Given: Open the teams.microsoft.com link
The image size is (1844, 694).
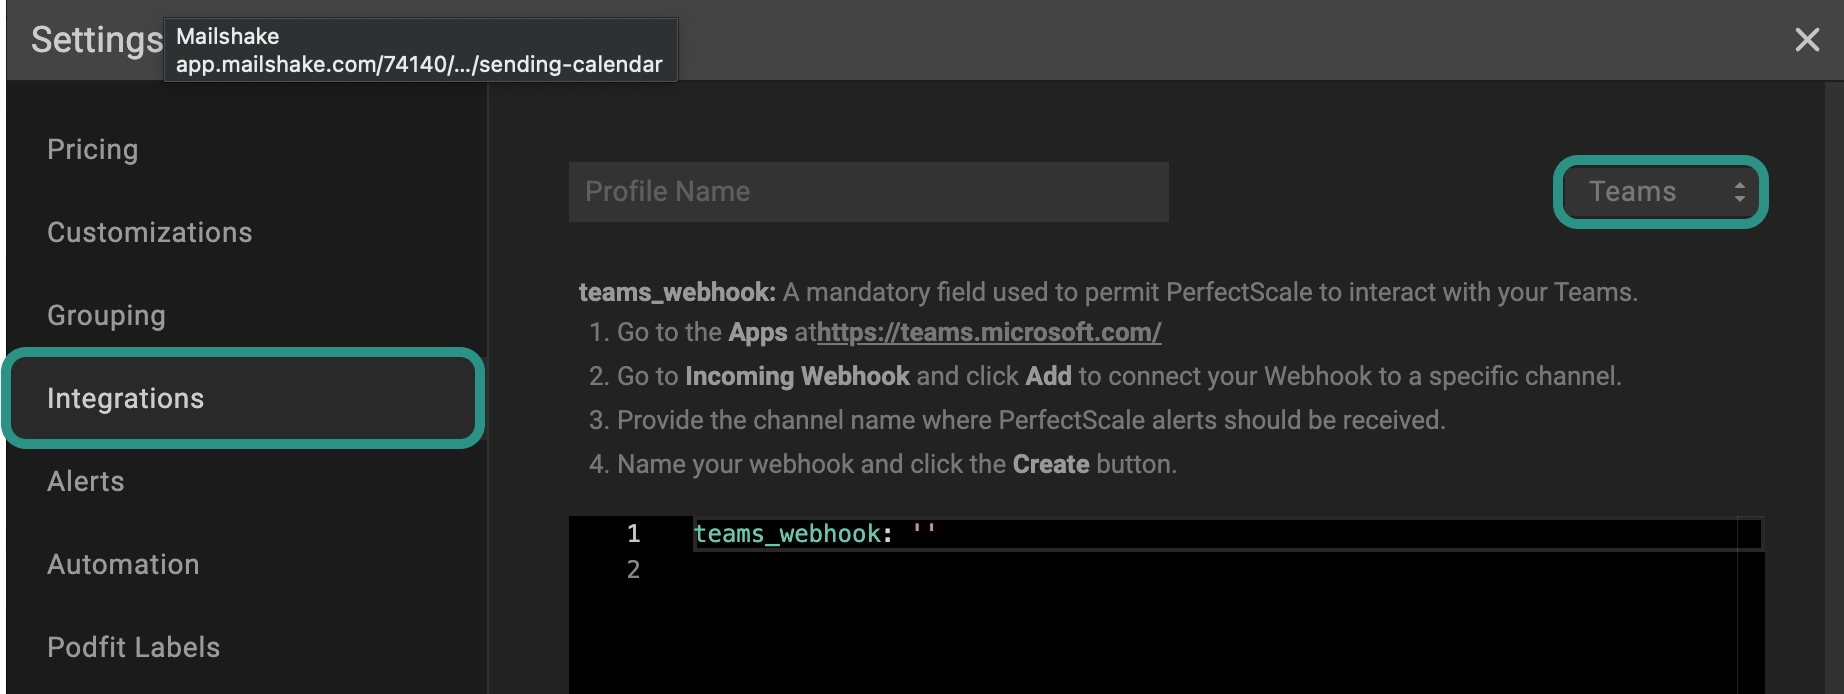Looking at the screenshot, I should pos(988,332).
